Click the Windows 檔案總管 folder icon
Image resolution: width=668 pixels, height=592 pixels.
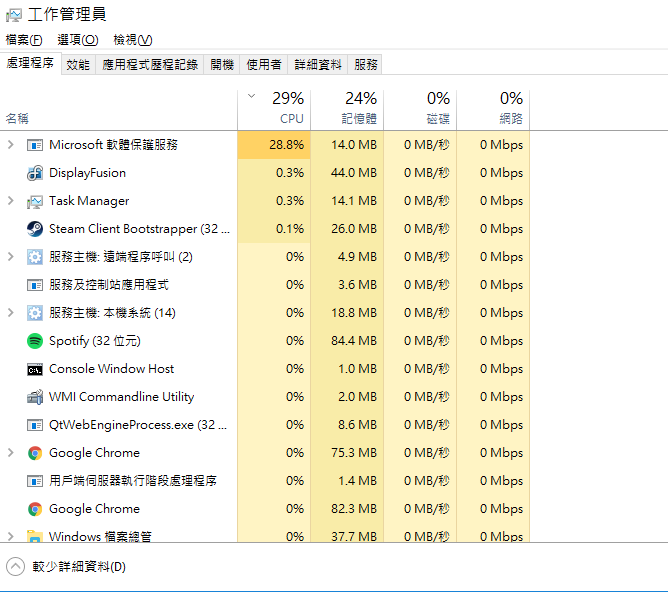click(x=35, y=536)
